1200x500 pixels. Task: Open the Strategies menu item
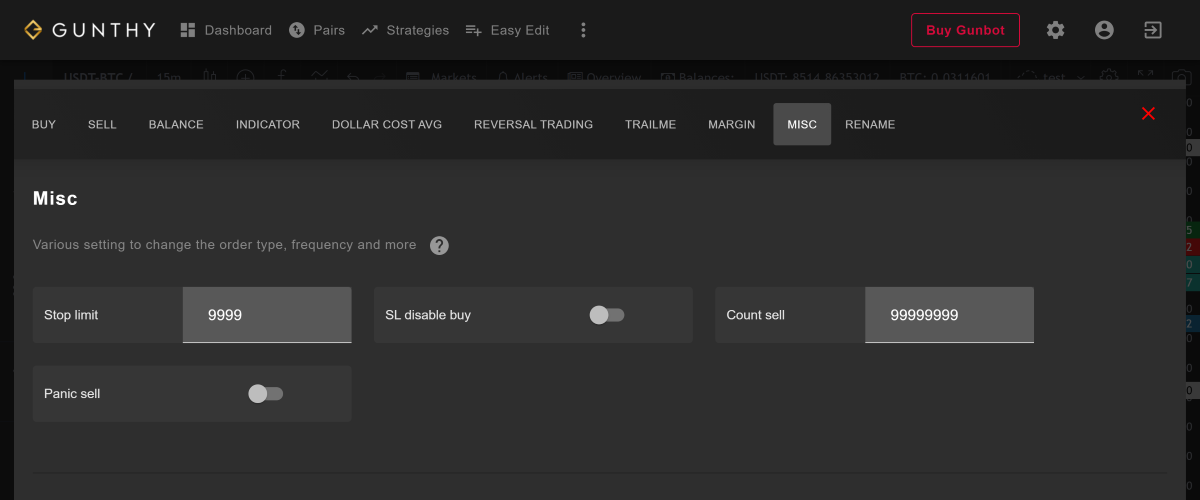405,30
